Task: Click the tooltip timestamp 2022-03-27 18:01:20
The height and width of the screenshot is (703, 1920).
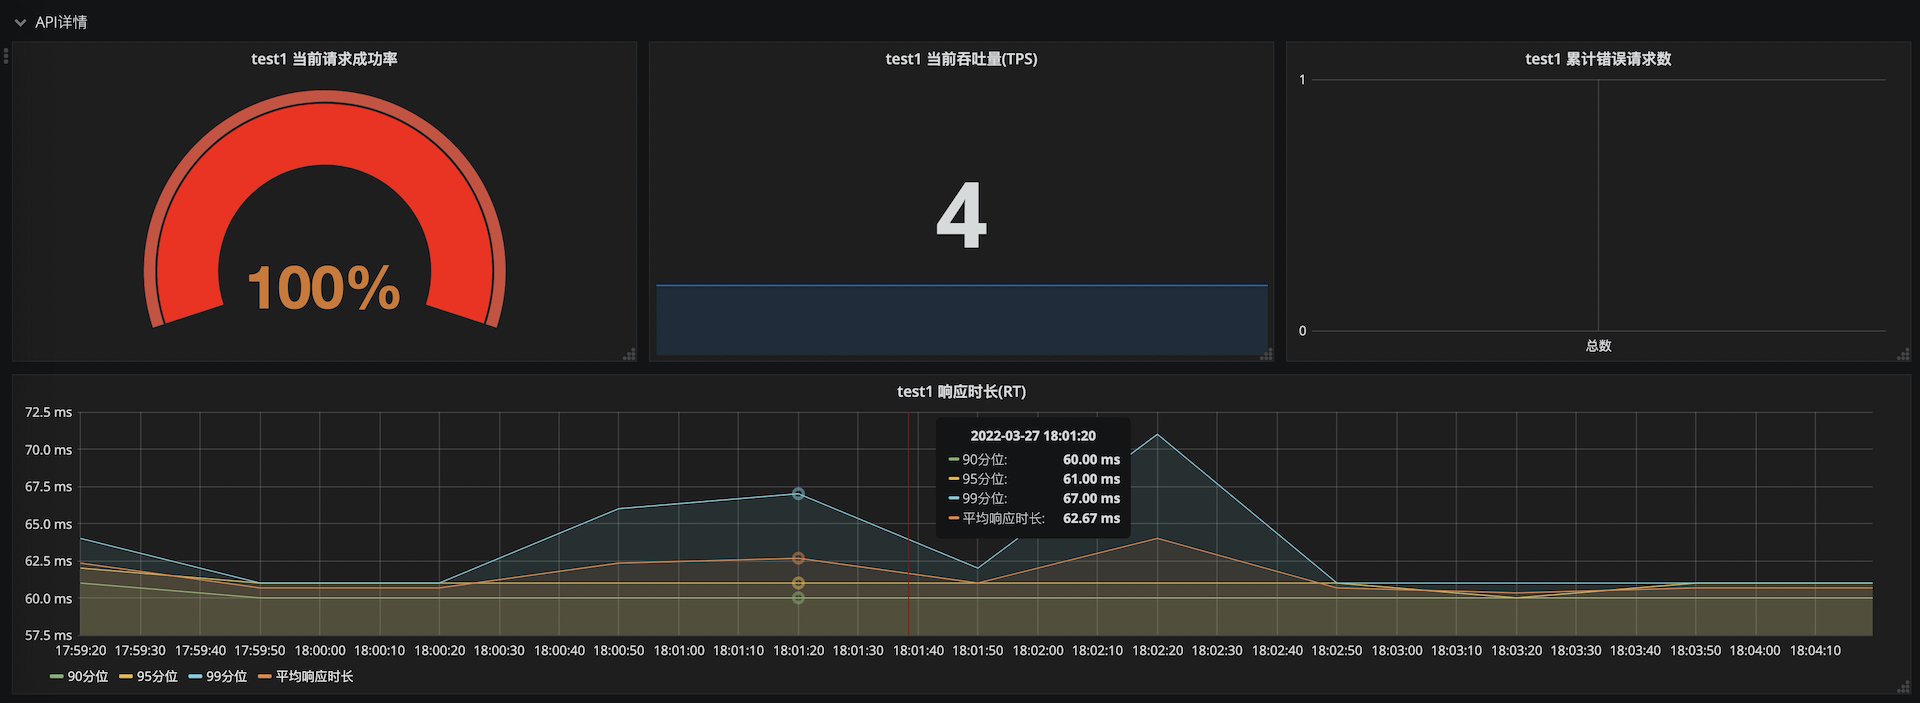Action: pyautogui.click(x=1033, y=436)
